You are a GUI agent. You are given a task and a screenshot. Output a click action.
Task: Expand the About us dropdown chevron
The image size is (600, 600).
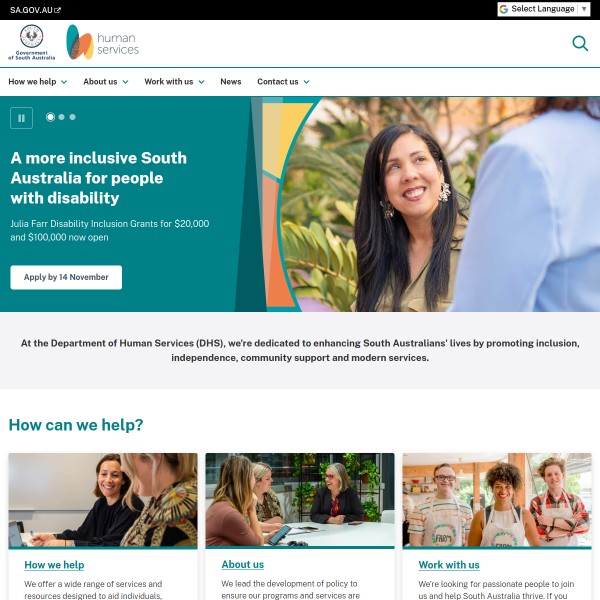coord(125,82)
